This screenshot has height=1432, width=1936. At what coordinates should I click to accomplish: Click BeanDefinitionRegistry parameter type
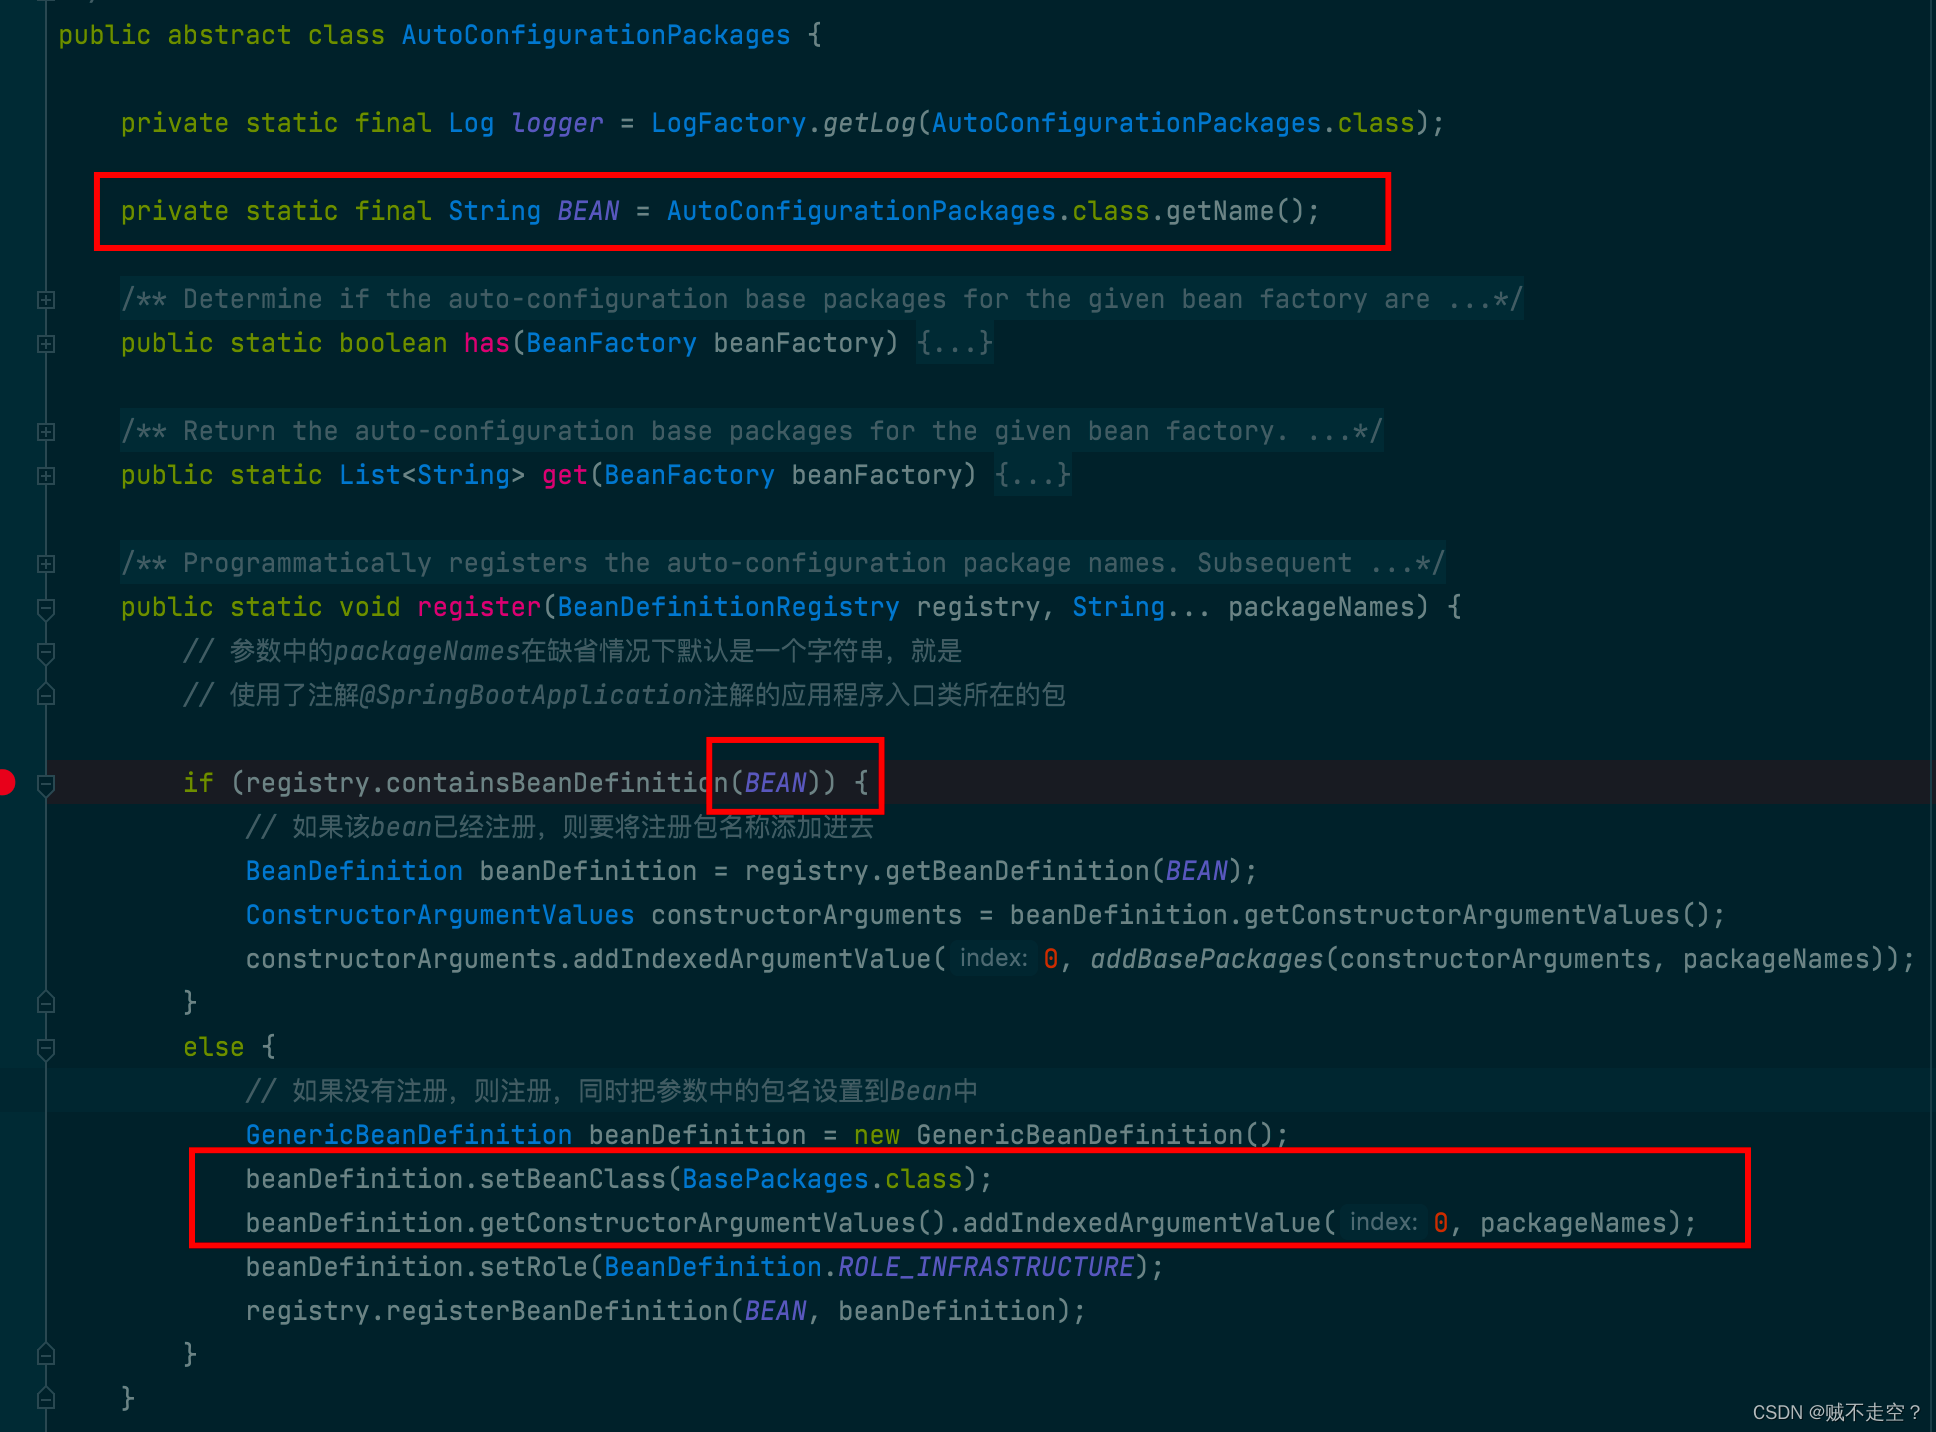(x=728, y=607)
